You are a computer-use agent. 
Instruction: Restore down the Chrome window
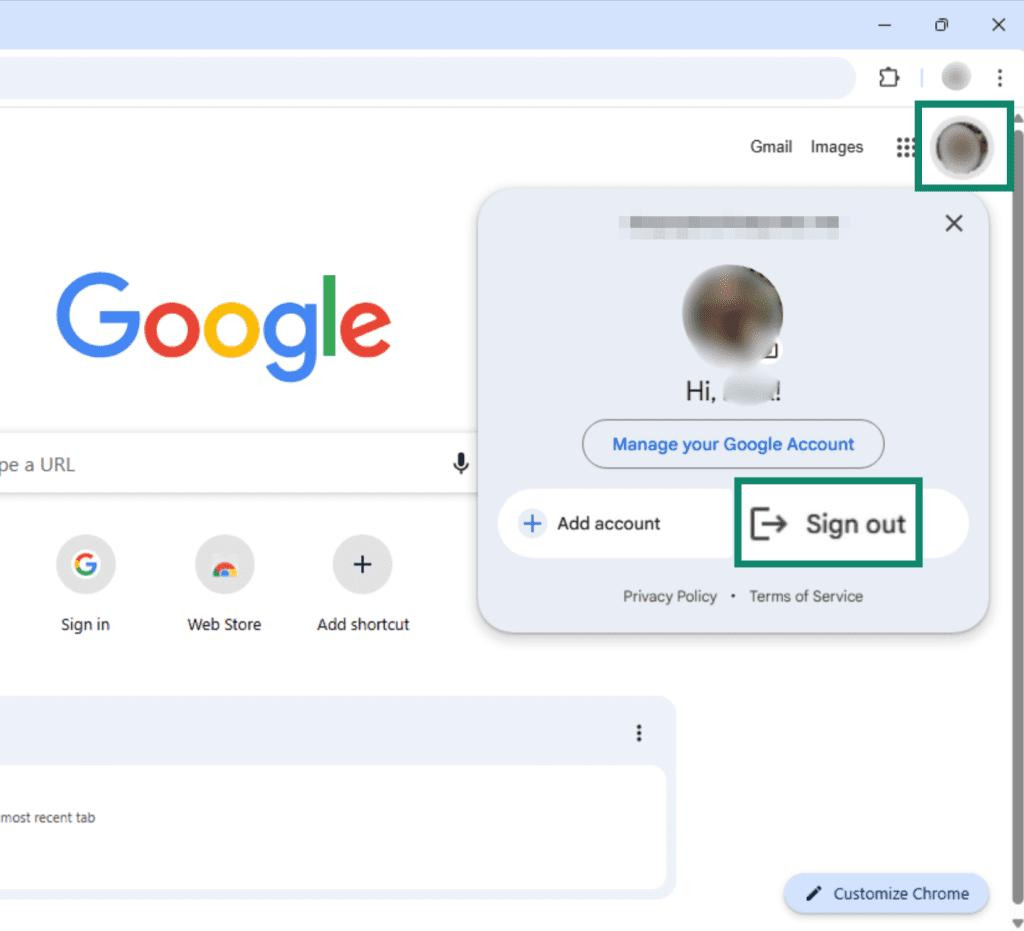941,25
